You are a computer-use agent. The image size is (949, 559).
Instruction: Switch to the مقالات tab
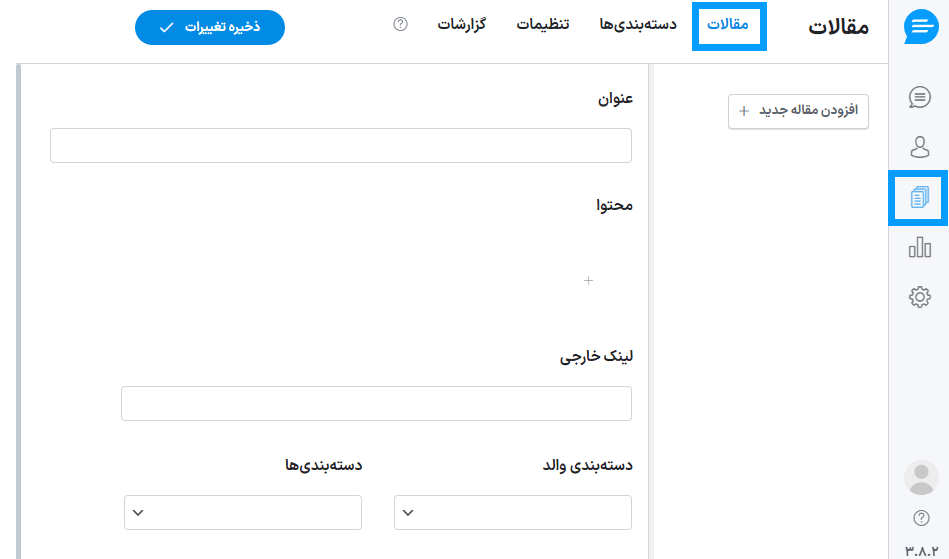click(728, 25)
